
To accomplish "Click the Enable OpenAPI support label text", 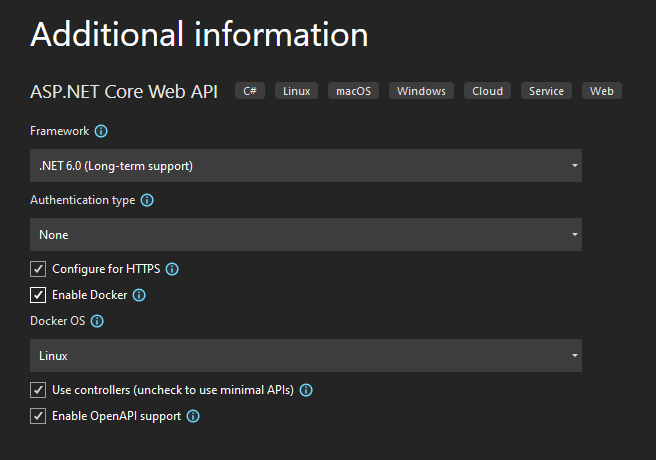I will click(x=116, y=416).
